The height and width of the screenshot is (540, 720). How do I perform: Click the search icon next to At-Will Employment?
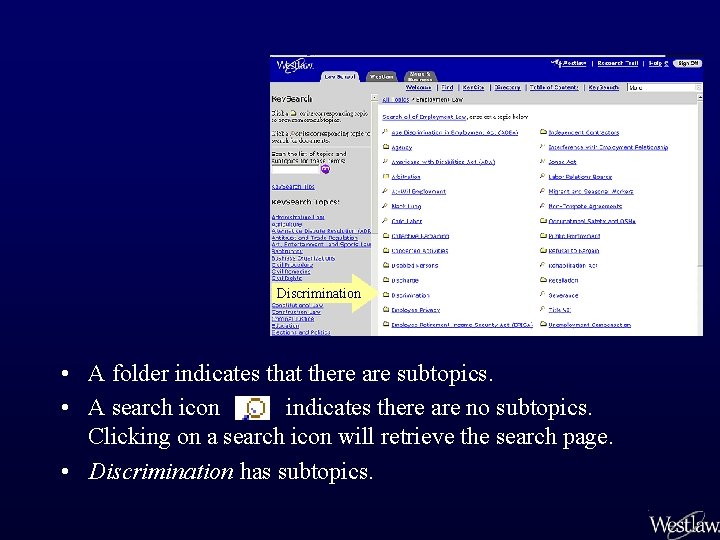click(x=385, y=191)
